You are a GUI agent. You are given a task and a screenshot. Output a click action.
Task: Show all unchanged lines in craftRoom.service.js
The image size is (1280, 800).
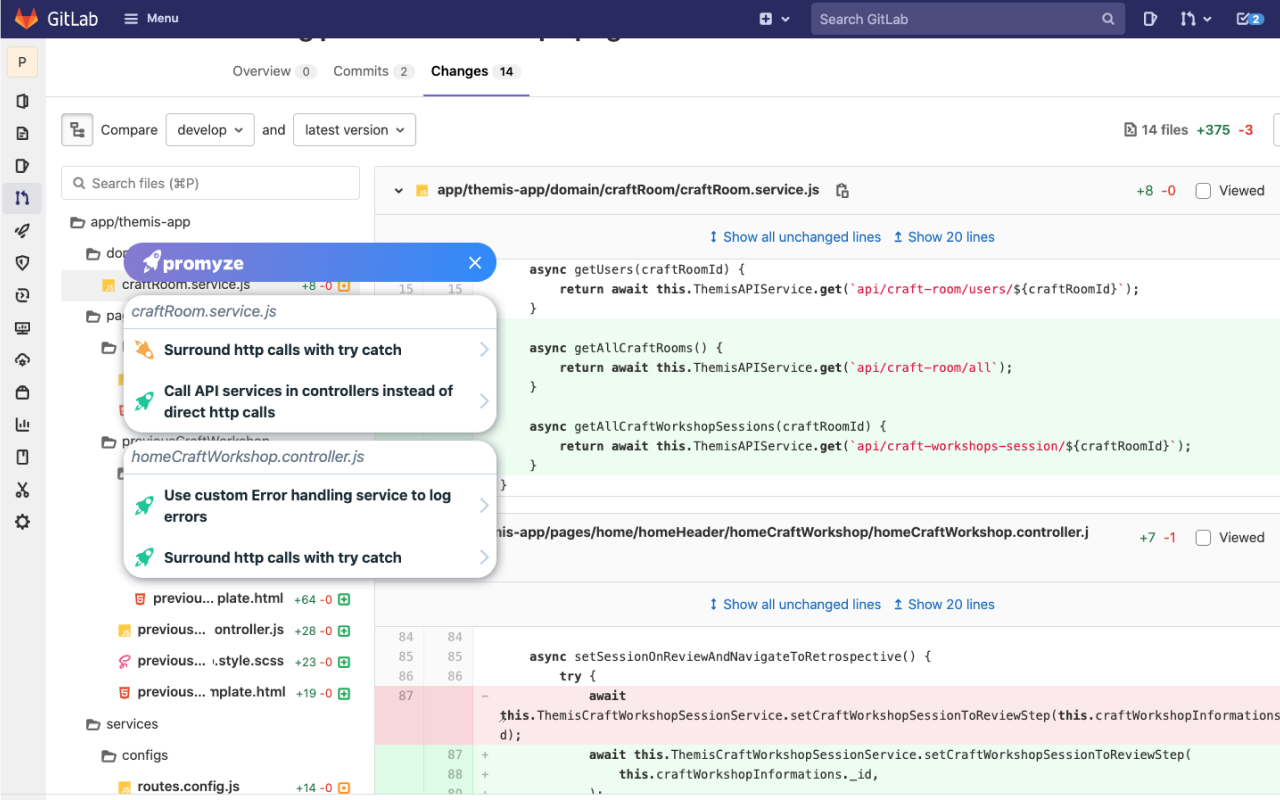coord(795,237)
